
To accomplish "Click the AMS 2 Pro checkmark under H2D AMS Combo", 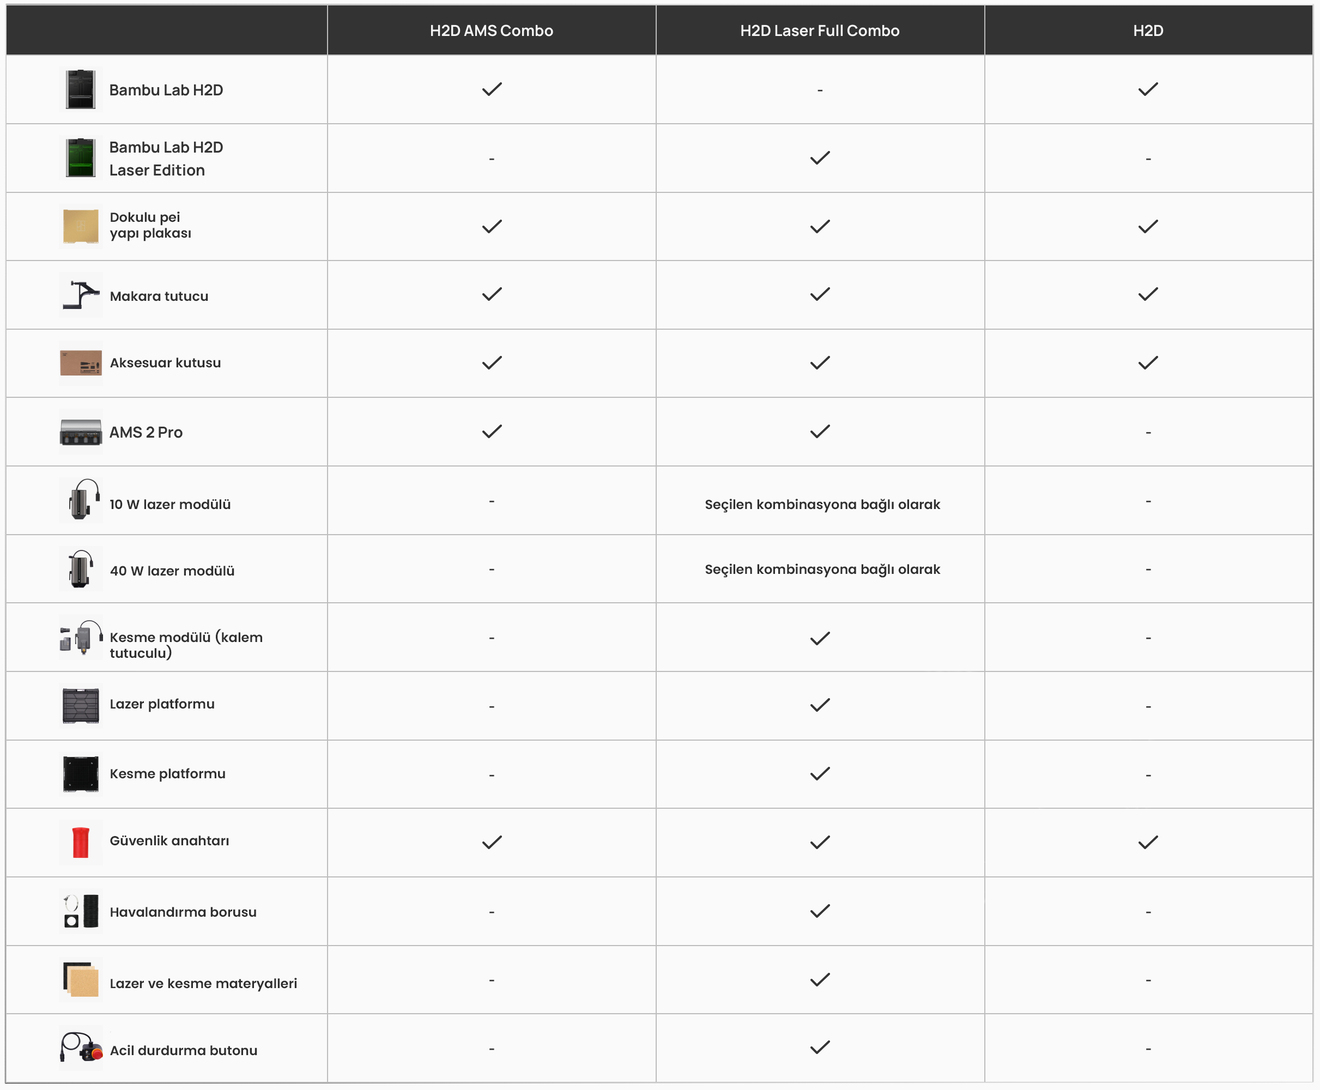I will (492, 432).
